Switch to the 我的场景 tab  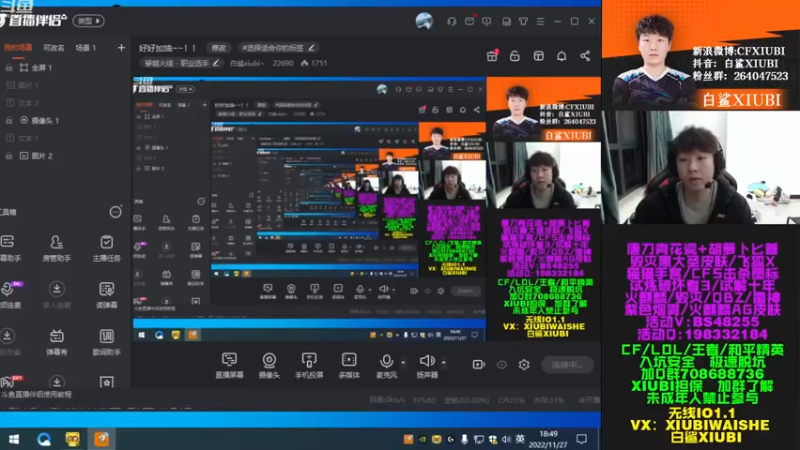pos(18,47)
